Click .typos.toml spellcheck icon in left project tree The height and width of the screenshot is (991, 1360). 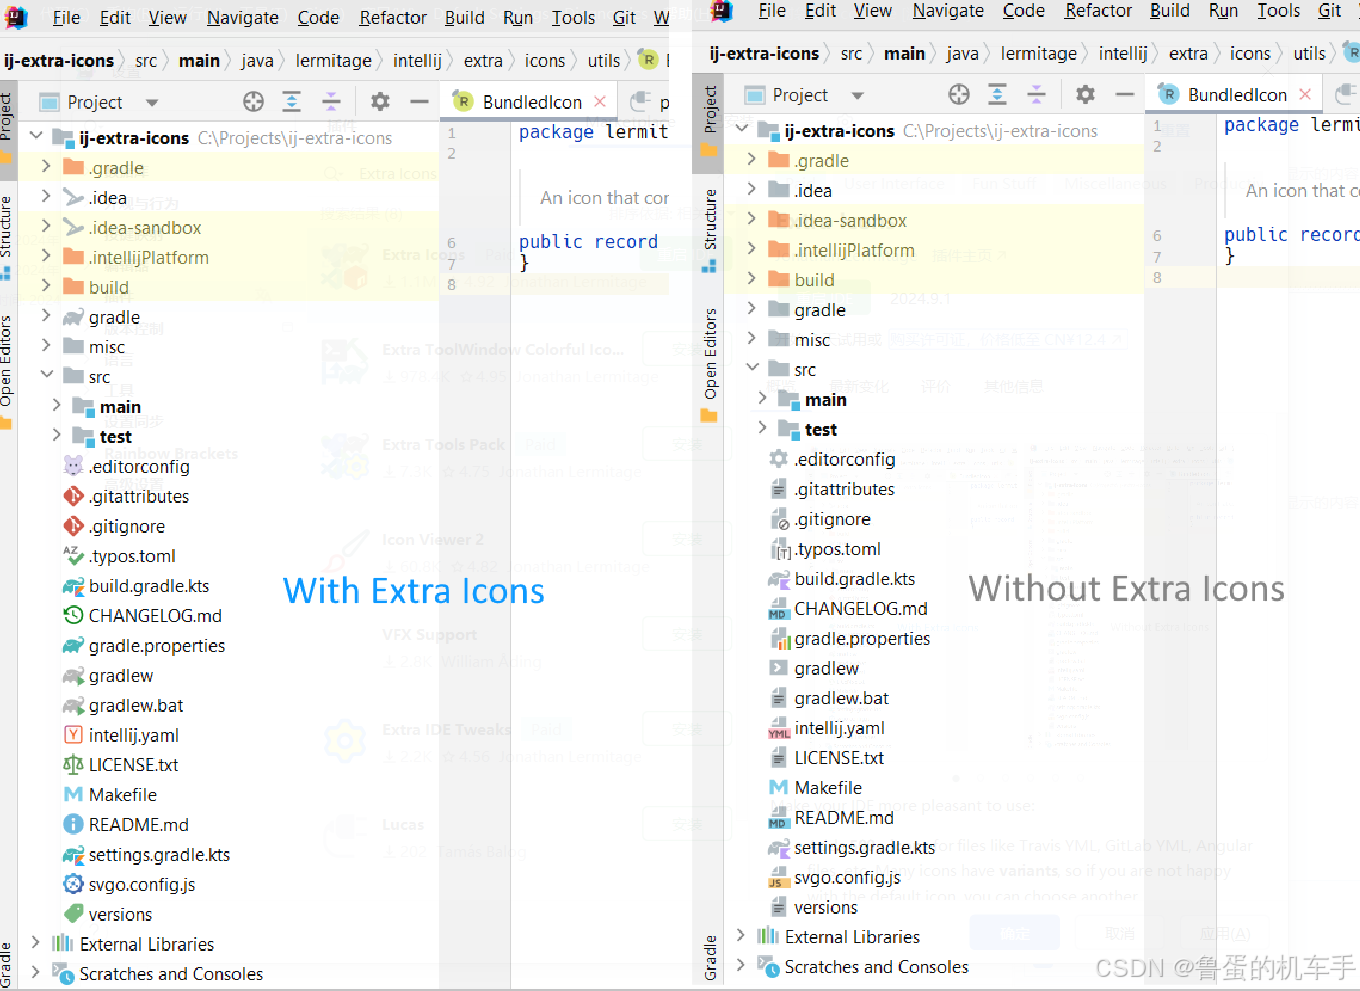73,556
